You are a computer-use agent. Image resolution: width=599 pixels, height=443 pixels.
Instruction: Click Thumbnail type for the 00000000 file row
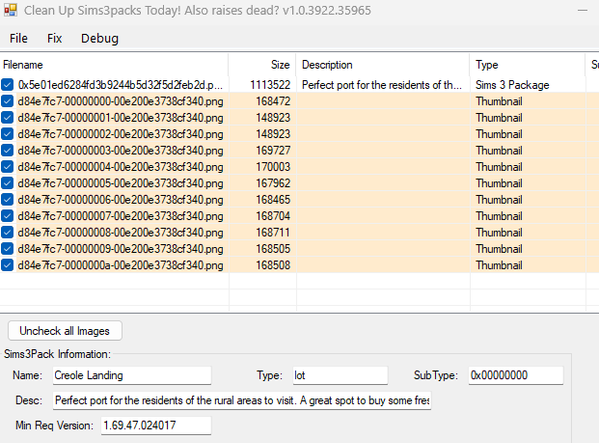499,101
